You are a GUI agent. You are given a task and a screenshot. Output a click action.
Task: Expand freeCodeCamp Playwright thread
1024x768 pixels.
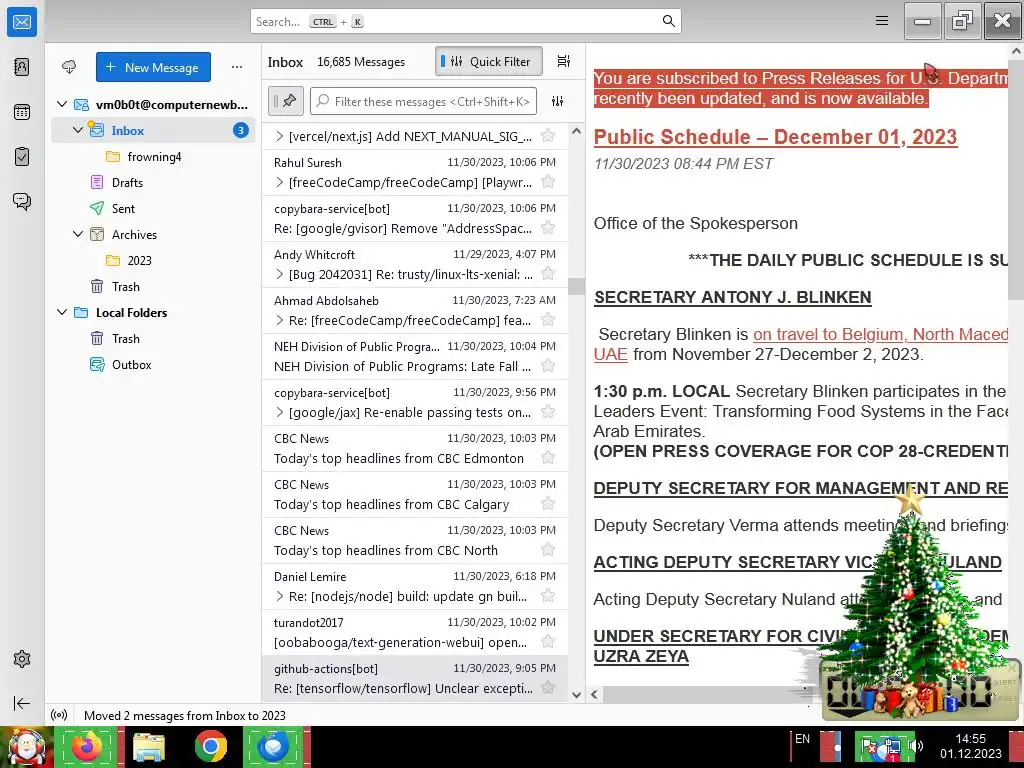[x=280, y=182]
